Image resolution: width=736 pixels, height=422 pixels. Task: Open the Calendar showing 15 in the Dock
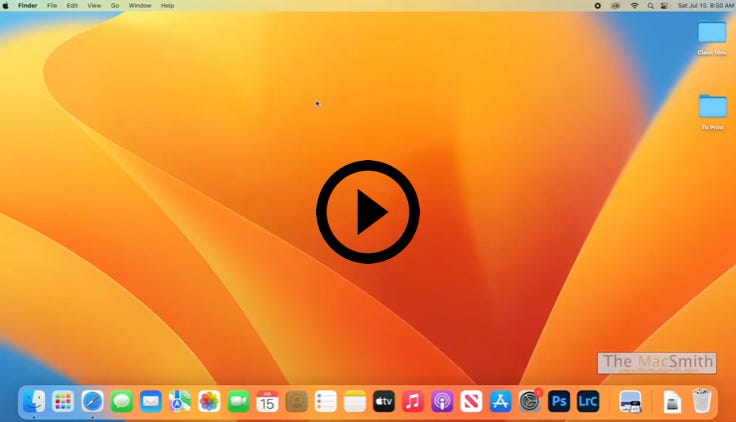point(268,401)
